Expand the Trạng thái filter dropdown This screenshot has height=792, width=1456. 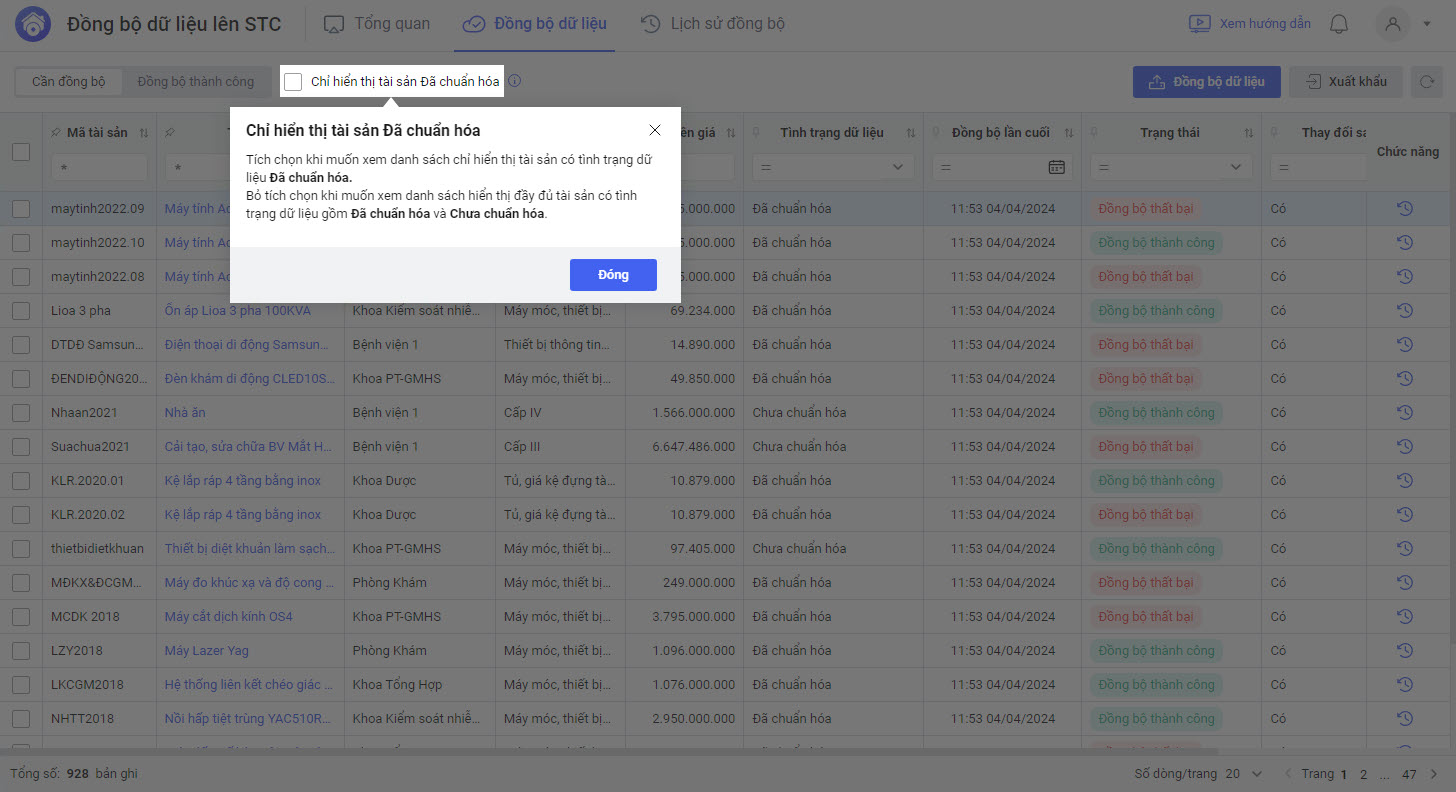click(x=1235, y=167)
